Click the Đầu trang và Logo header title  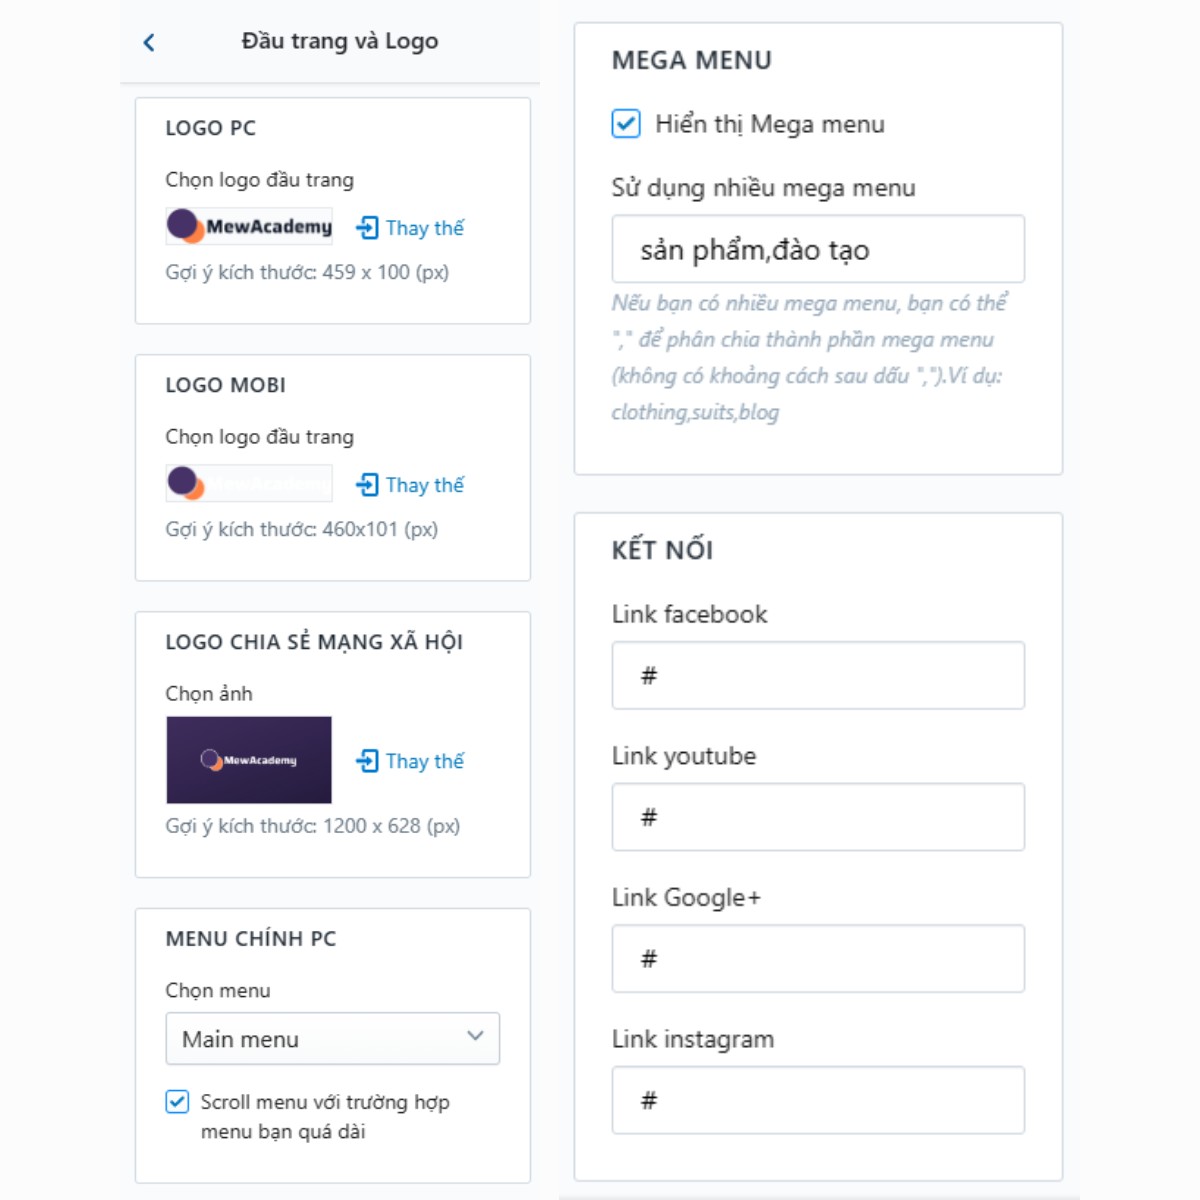tap(340, 41)
